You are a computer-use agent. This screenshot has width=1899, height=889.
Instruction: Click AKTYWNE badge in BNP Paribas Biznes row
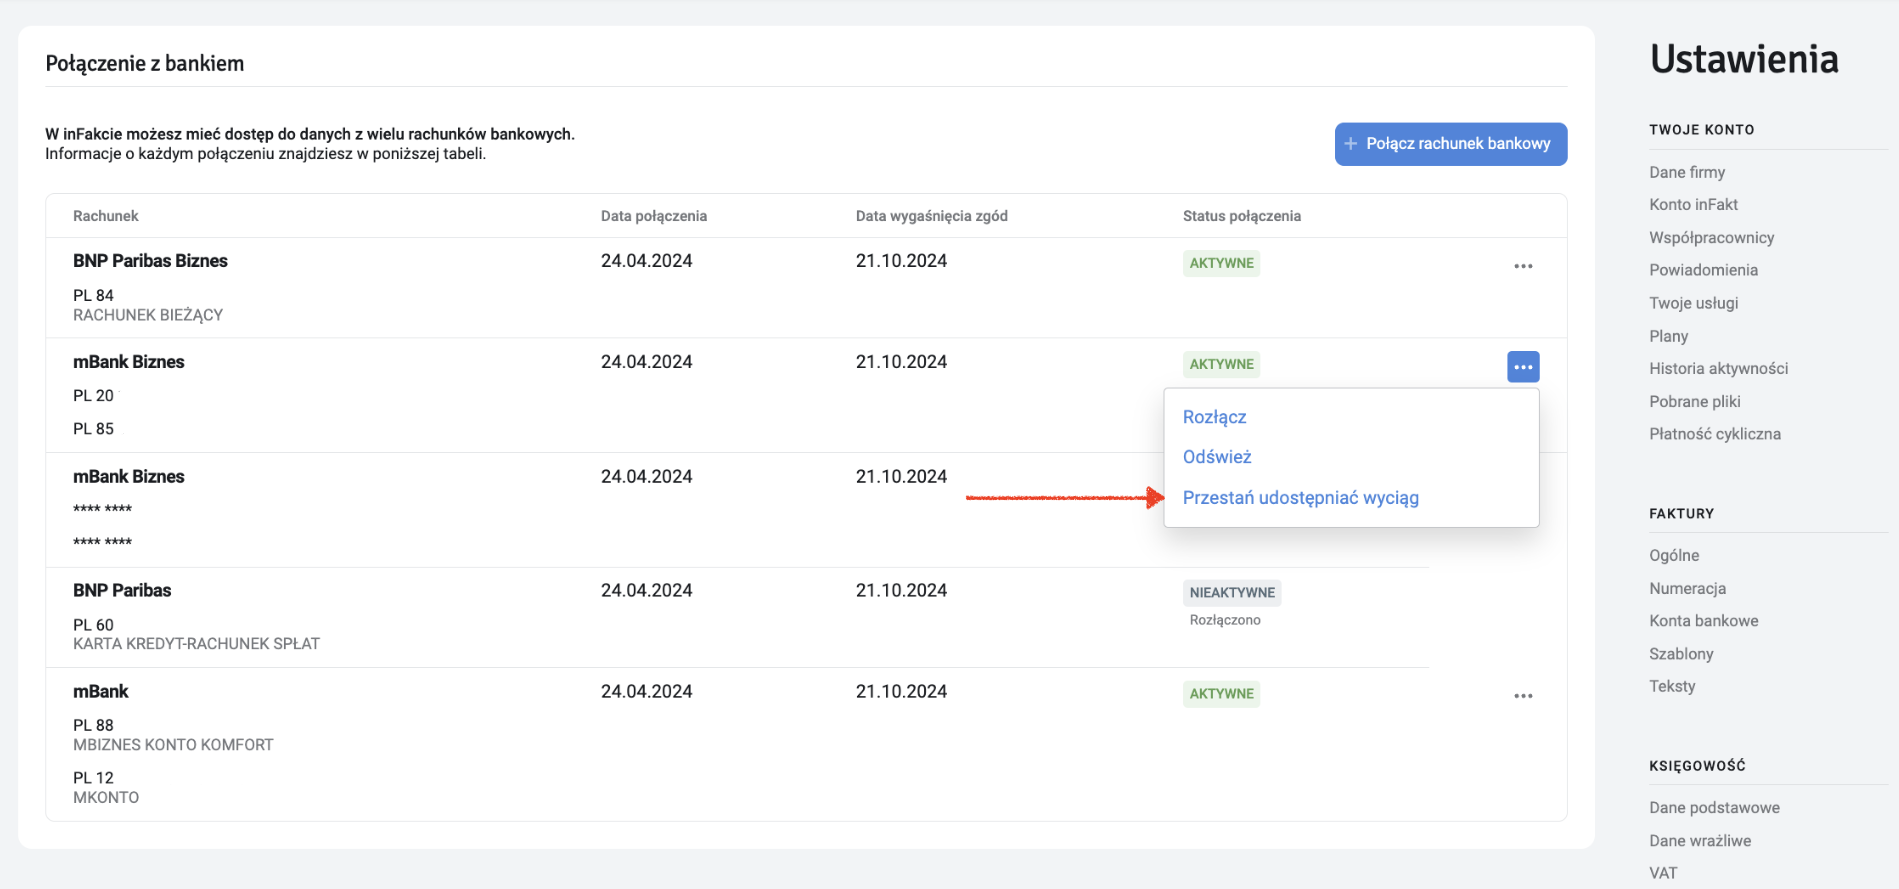coord(1221,263)
